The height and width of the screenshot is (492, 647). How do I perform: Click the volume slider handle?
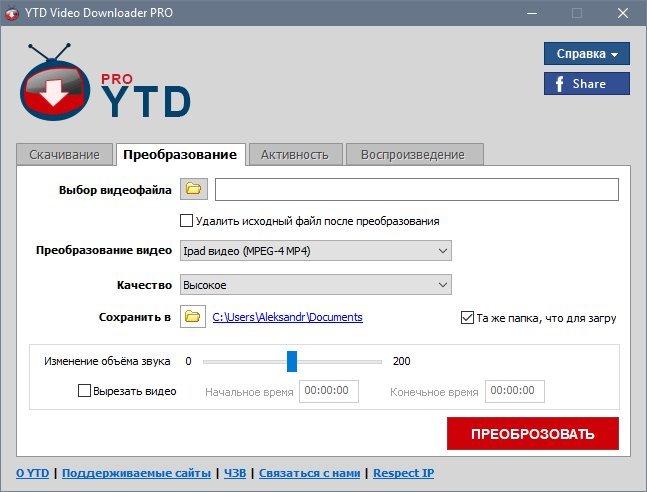(x=292, y=362)
